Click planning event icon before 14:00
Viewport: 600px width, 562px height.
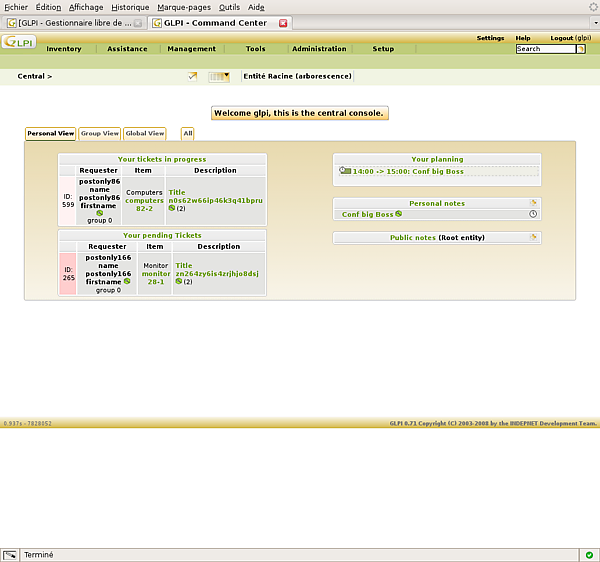[345, 171]
